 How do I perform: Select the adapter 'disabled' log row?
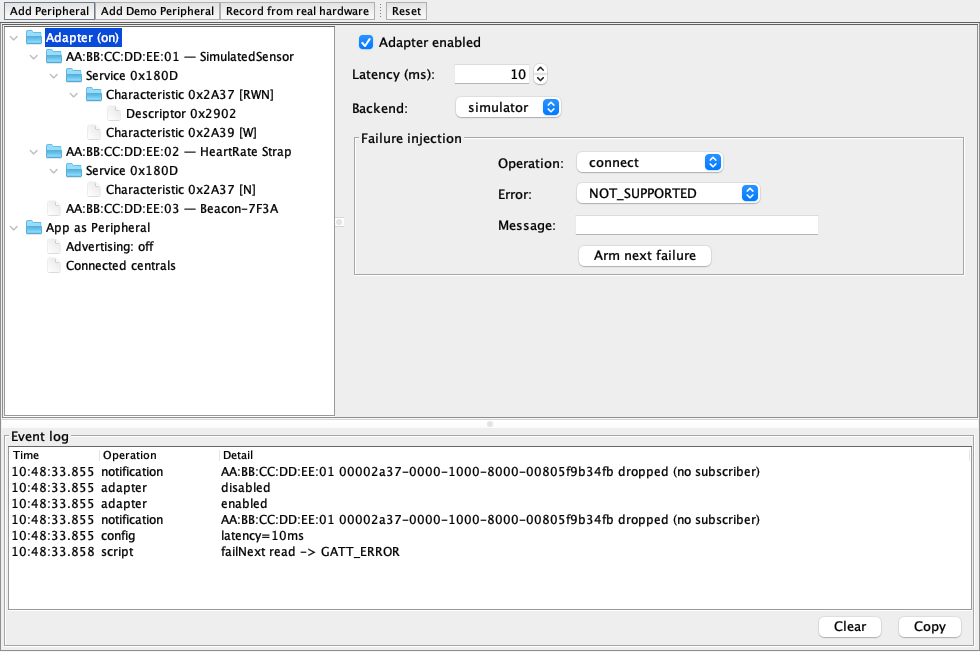tap(490, 488)
